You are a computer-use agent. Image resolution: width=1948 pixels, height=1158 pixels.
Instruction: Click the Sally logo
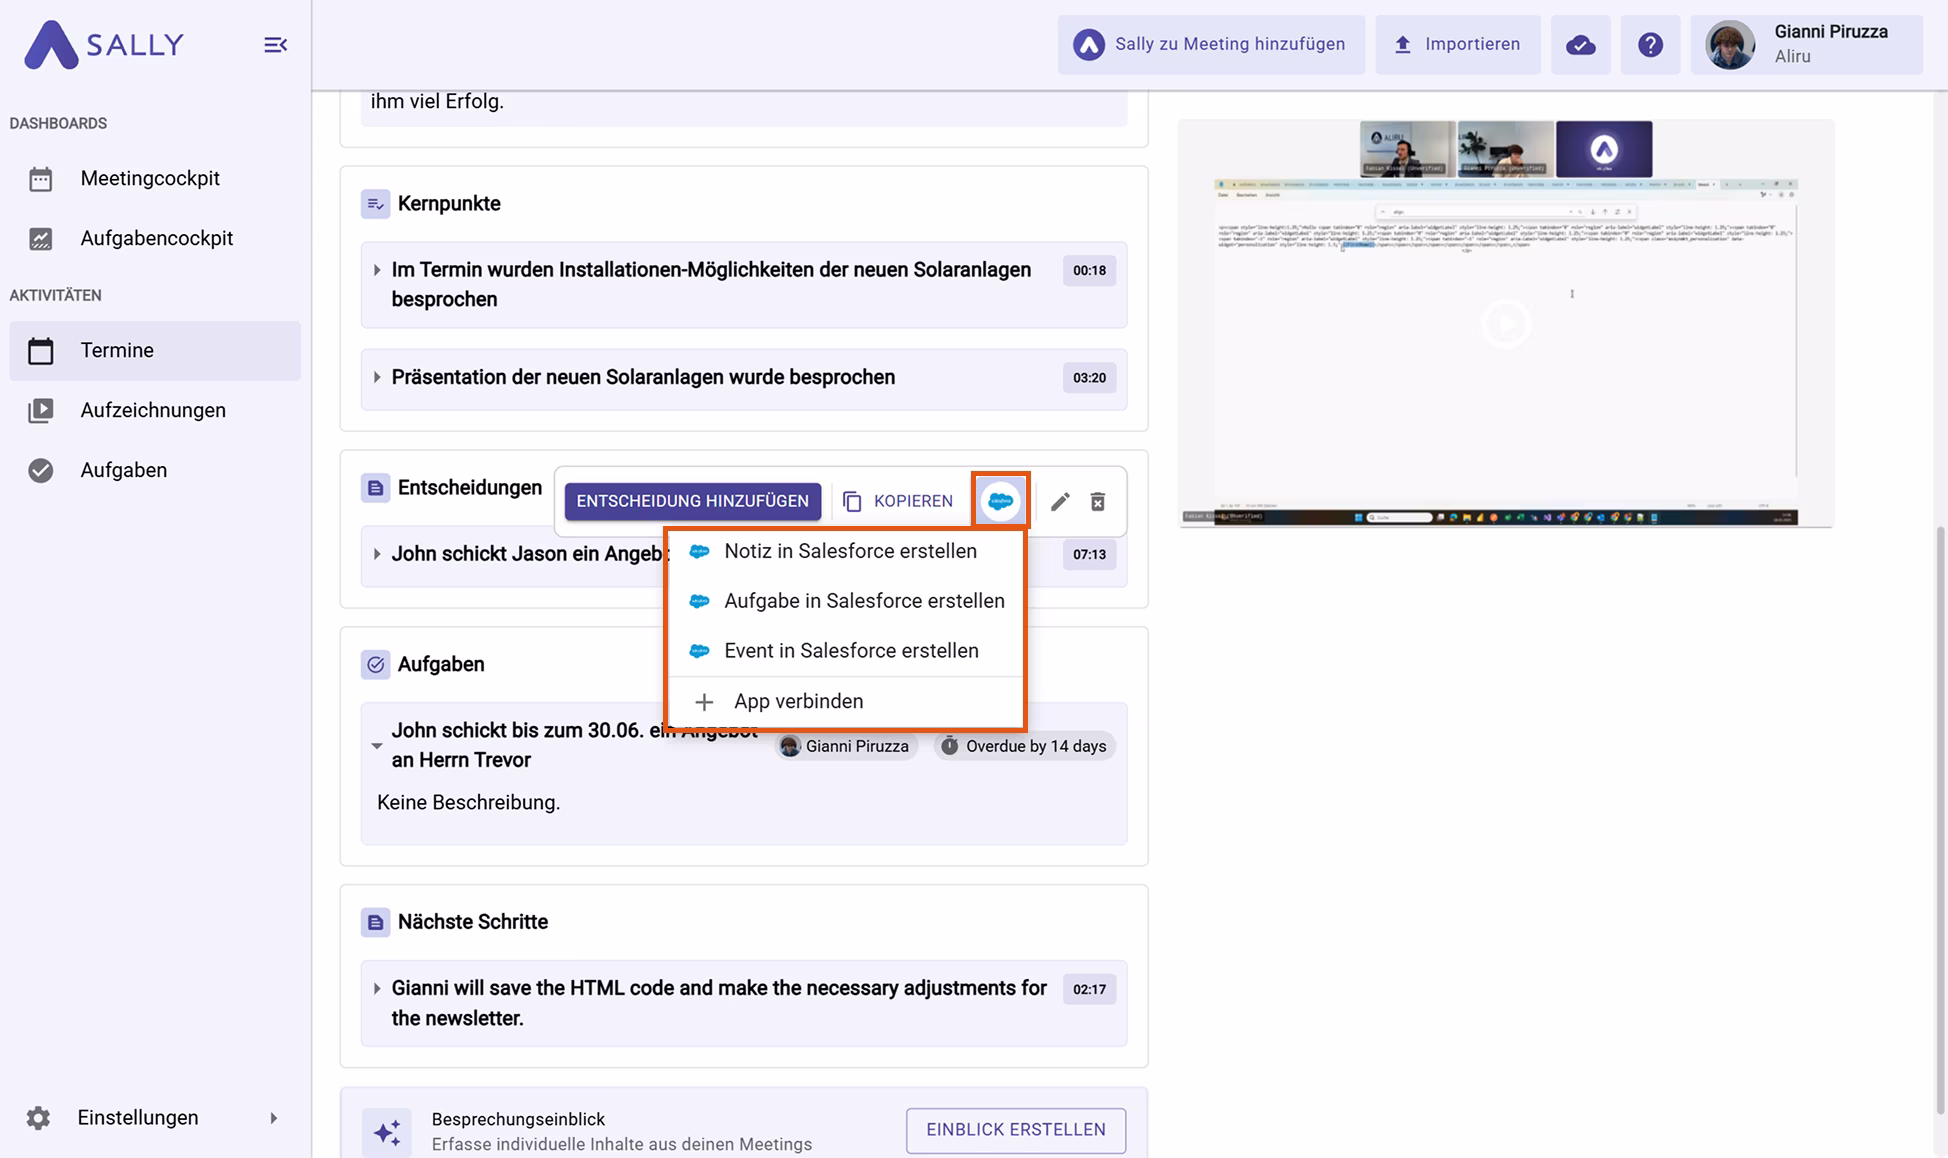pos(104,44)
